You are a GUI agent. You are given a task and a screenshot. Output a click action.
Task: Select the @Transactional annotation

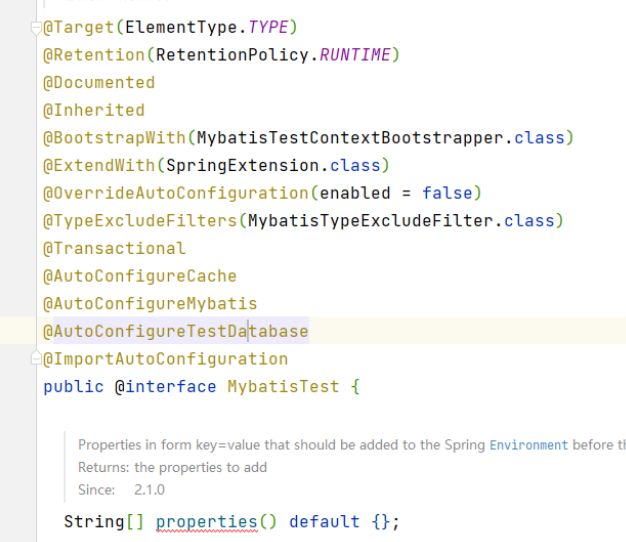pos(114,248)
